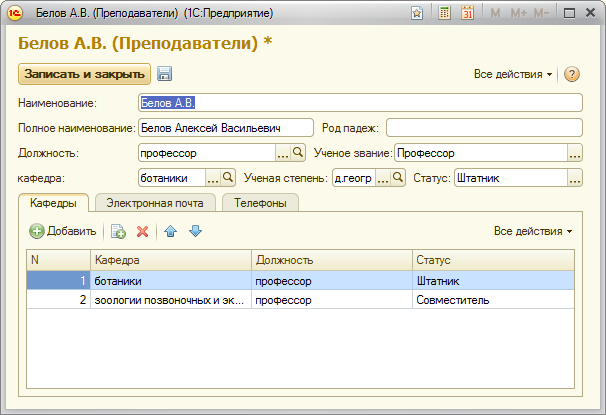Save the record with the floppy disk icon
Screen dimensions: 606x415
(164, 73)
